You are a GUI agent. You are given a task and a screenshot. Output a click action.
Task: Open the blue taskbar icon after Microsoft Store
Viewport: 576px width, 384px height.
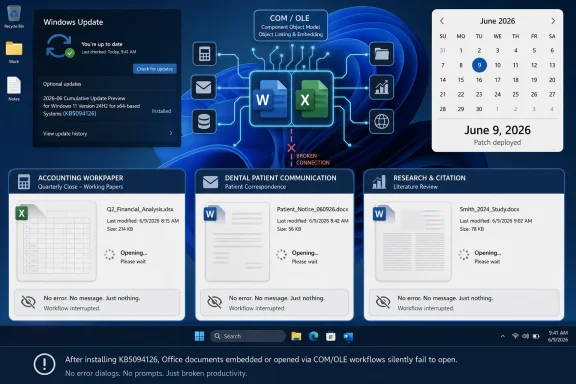click(348, 336)
